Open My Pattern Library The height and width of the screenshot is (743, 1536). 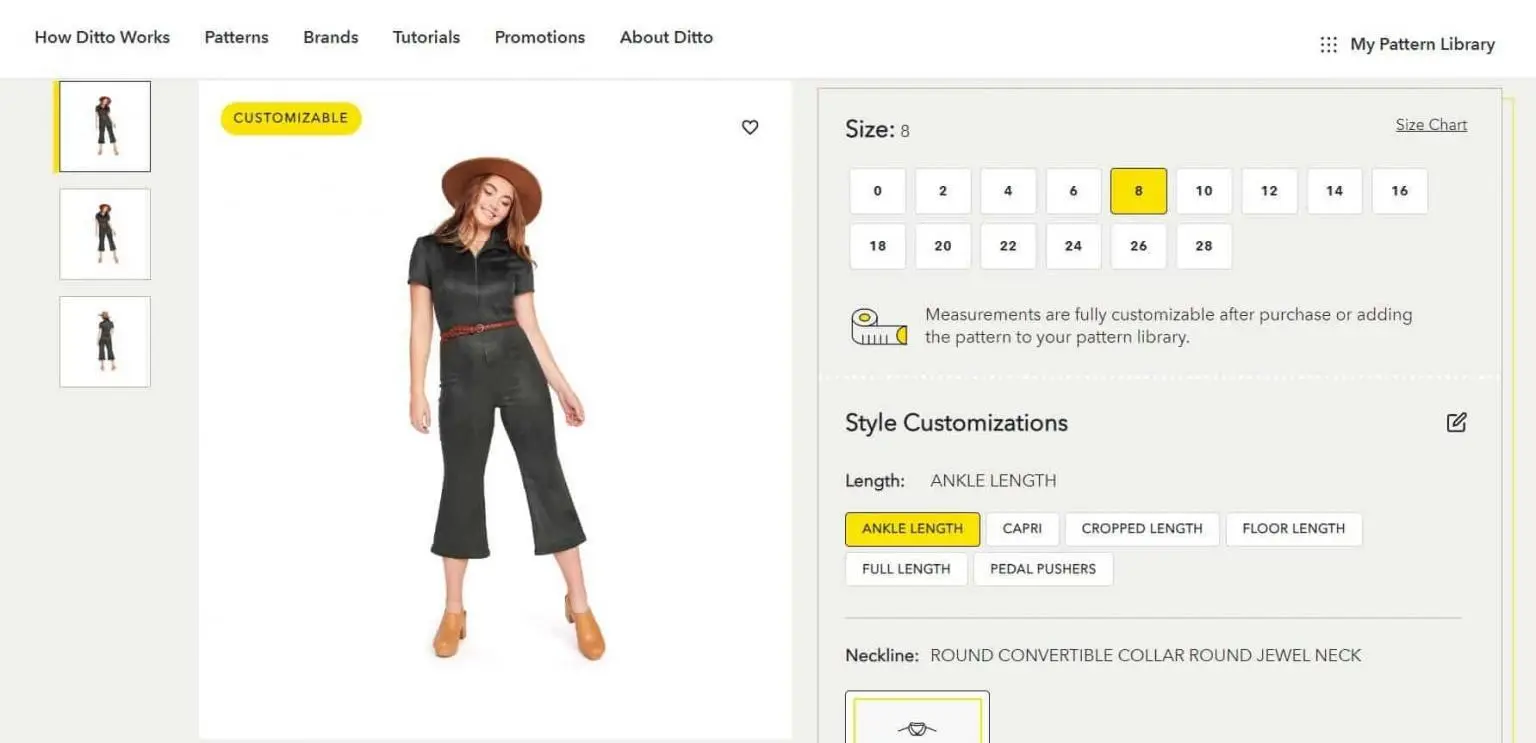[1422, 44]
